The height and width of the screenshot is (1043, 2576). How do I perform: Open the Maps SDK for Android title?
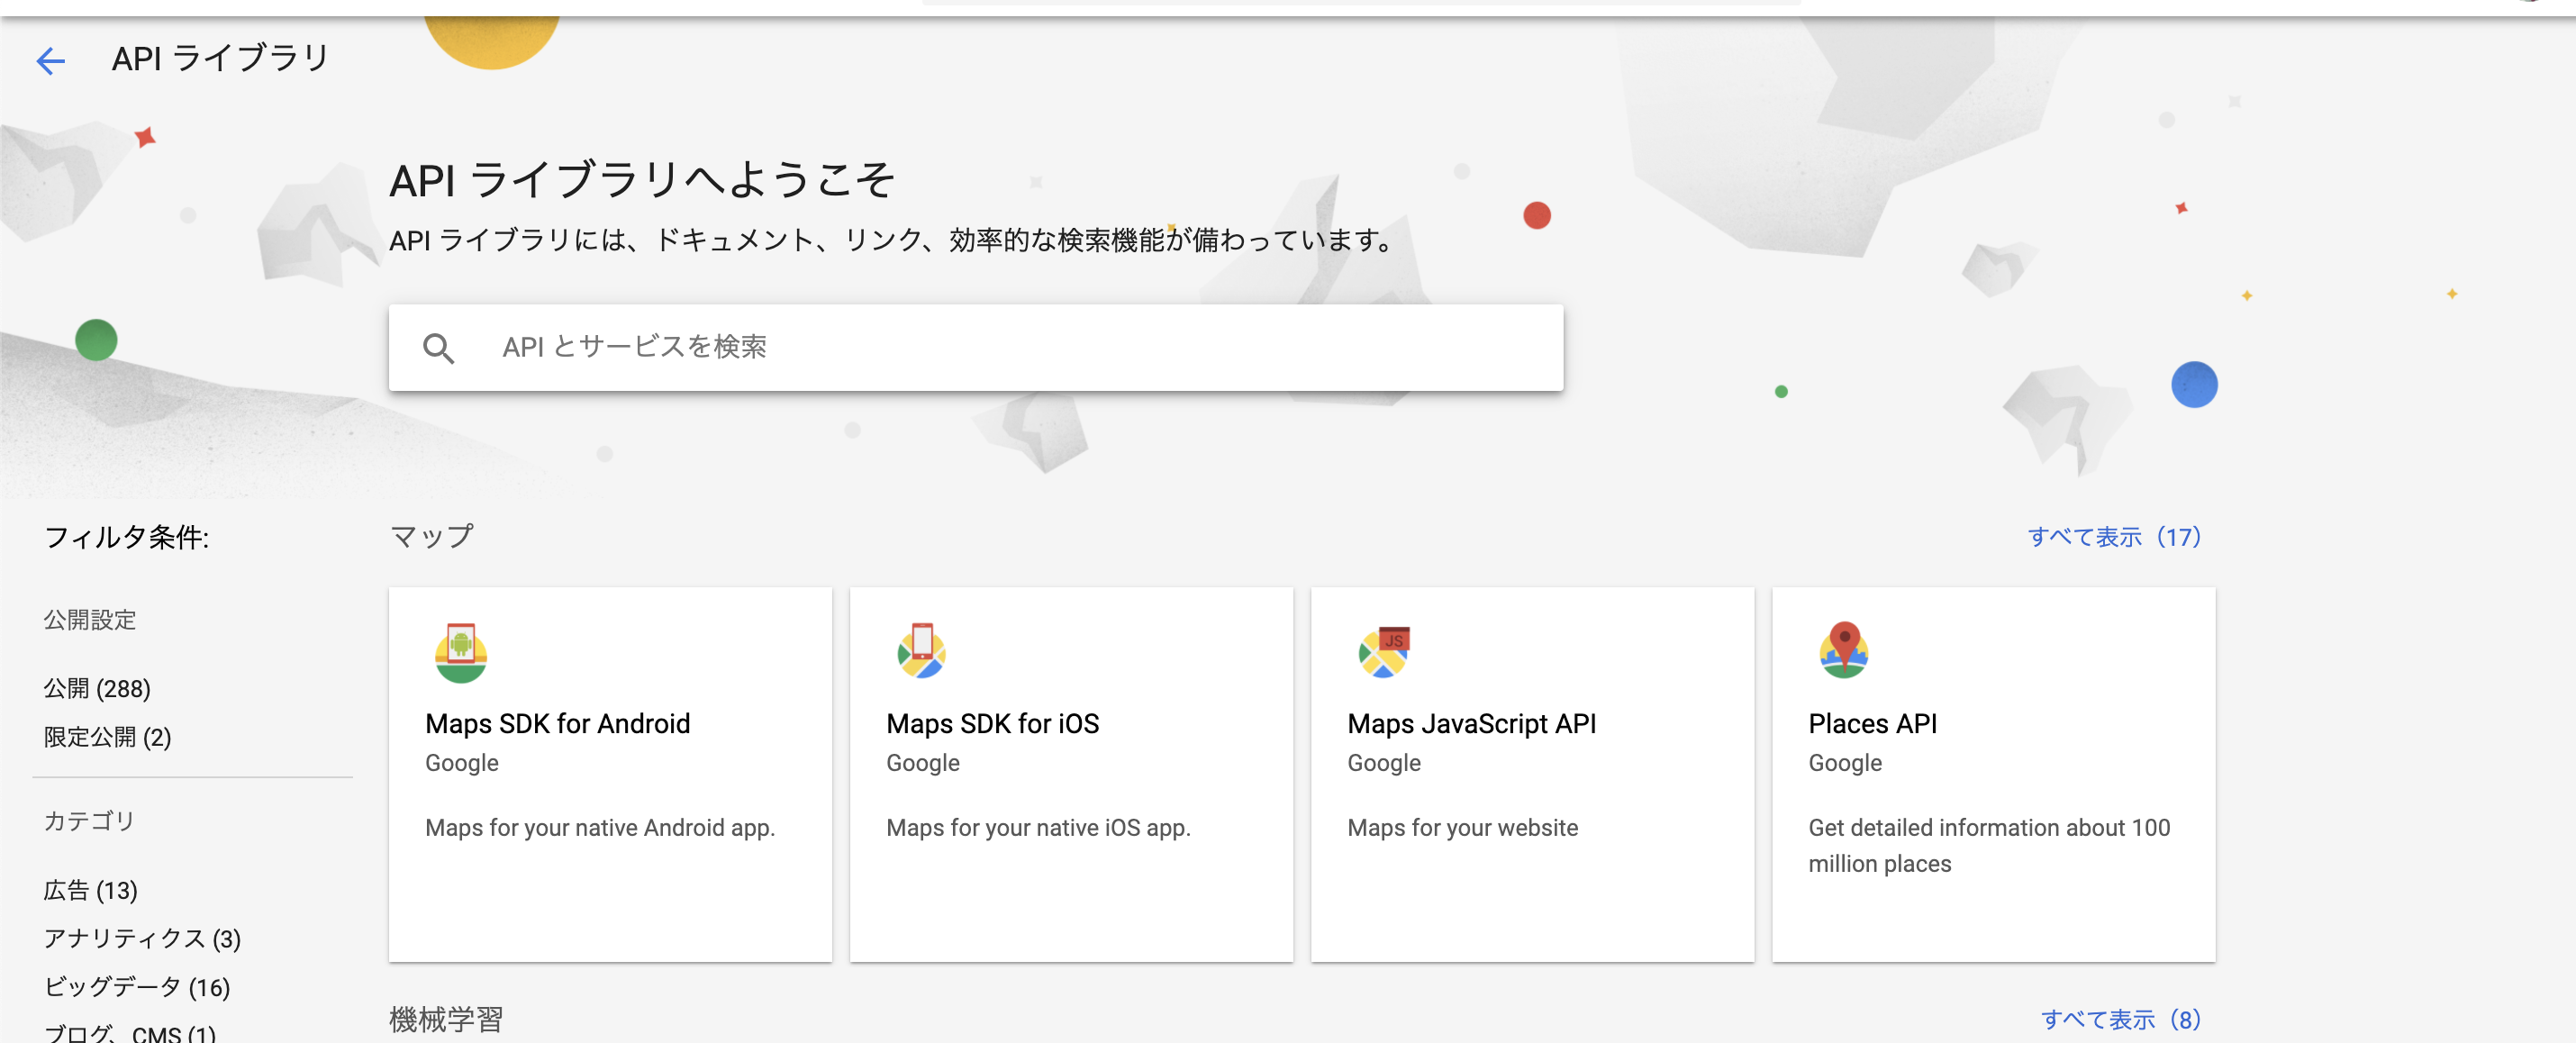(557, 723)
